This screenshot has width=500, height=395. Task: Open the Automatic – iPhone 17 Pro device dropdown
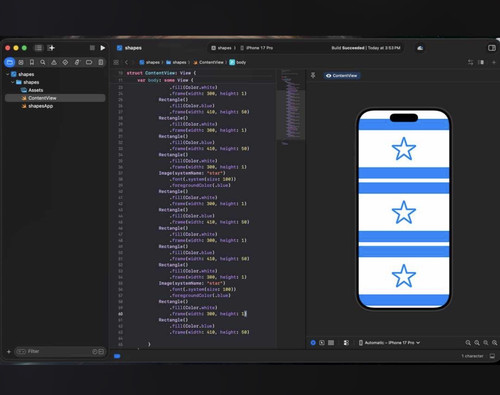click(x=389, y=343)
